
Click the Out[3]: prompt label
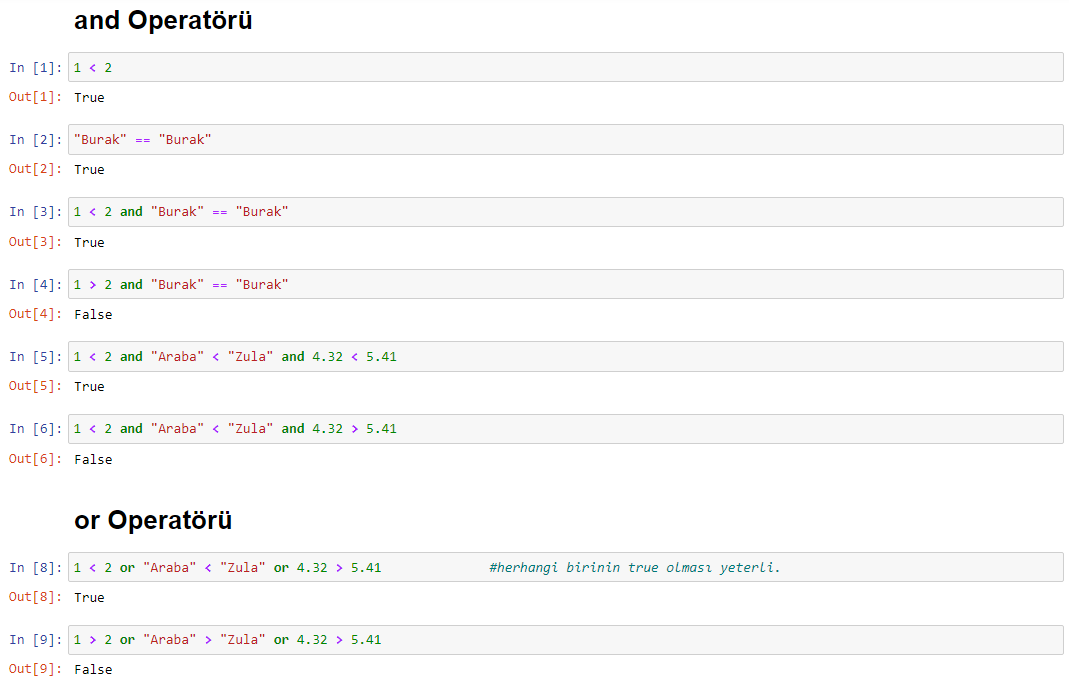(x=35, y=242)
